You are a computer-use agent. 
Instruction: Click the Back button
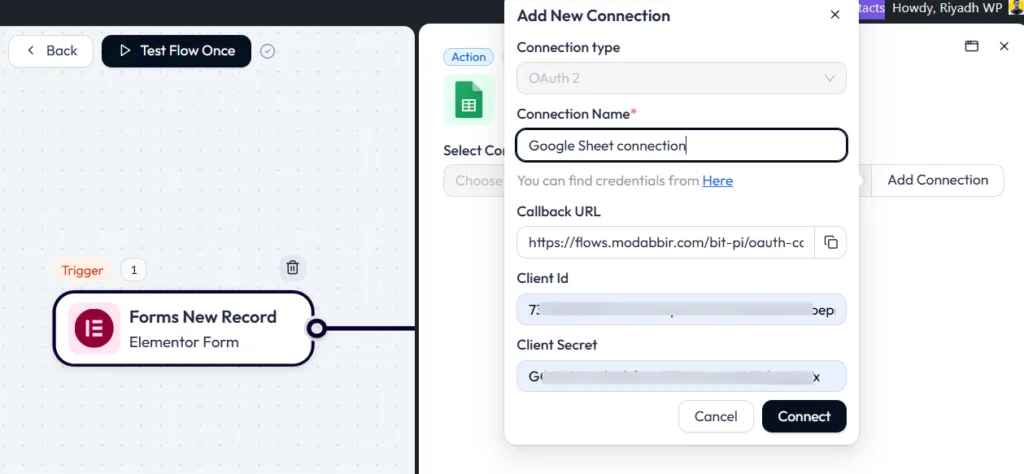(x=51, y=51)
